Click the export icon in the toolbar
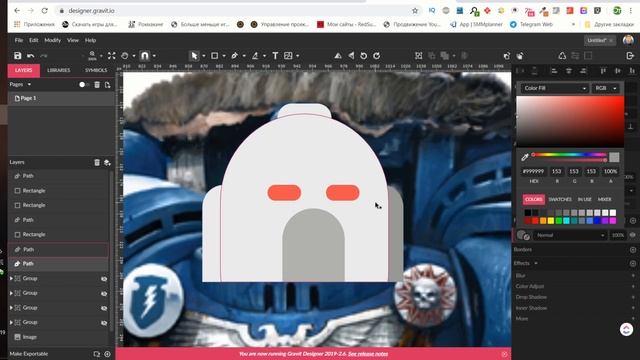This screenshot has height=360, width=640. [x=630, y=56]
